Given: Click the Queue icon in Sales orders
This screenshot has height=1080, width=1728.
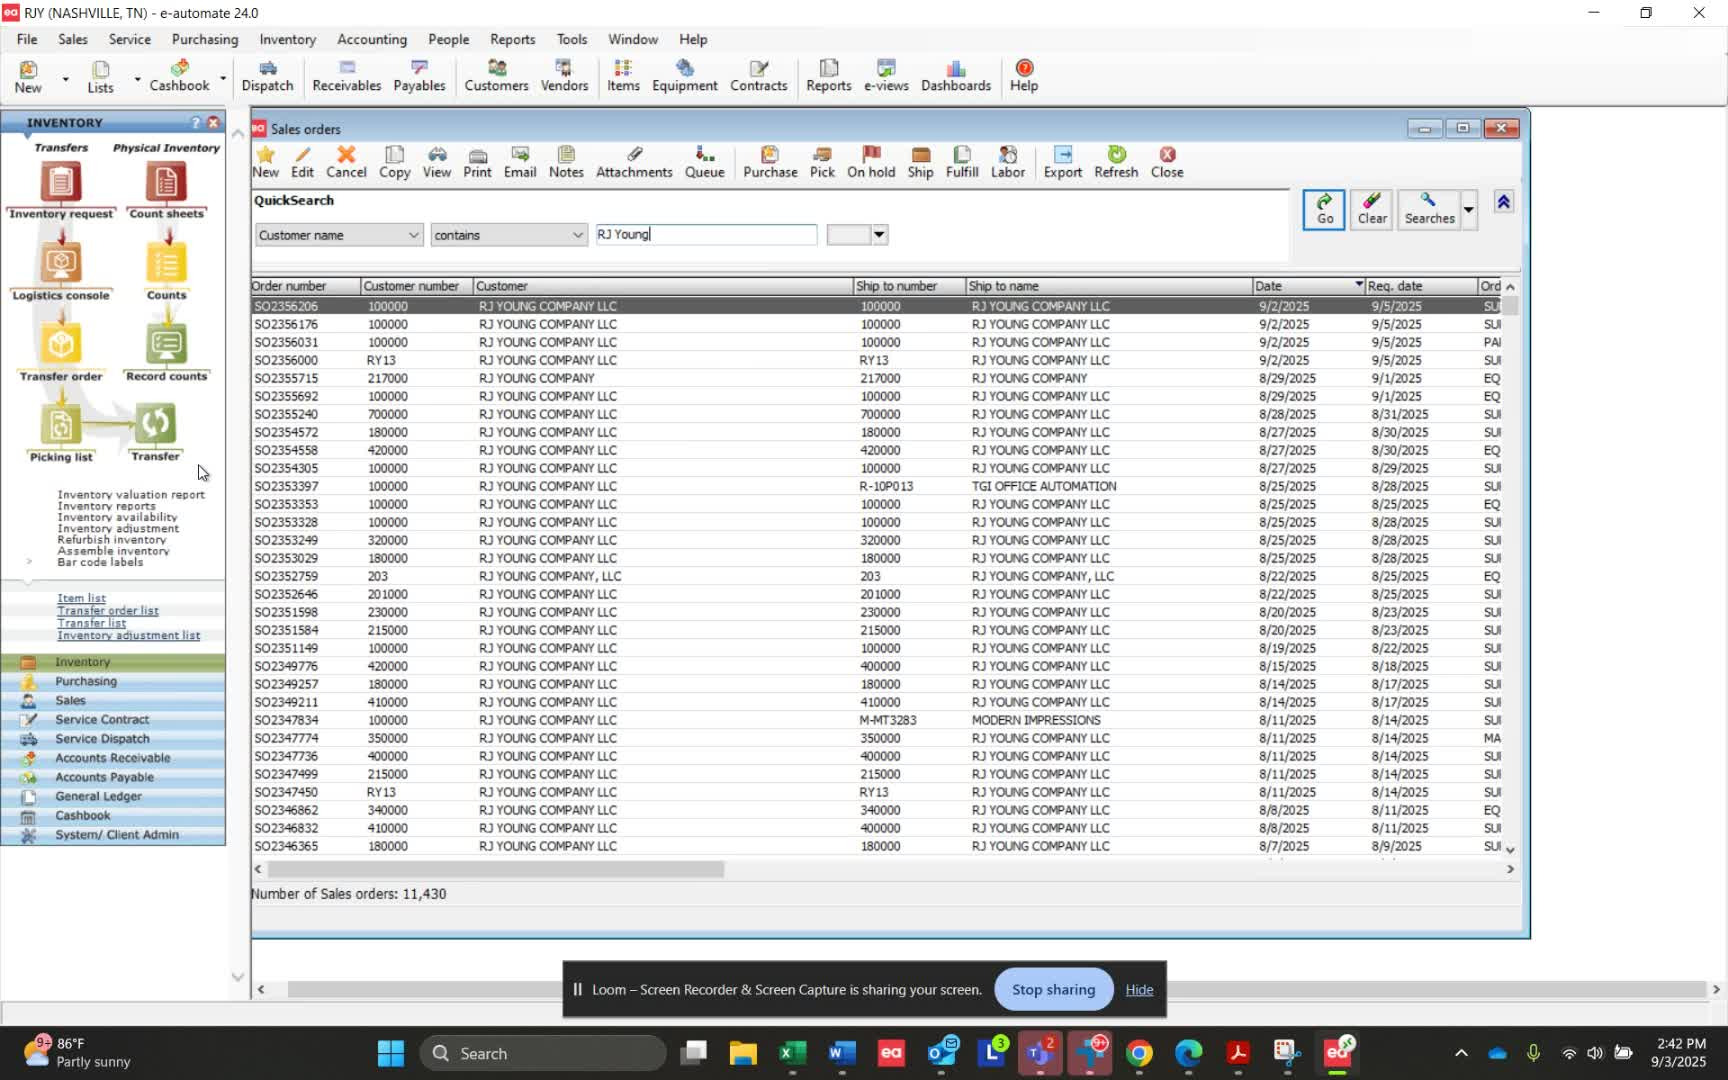Looking at the screenshot, I should click(704, 162).
